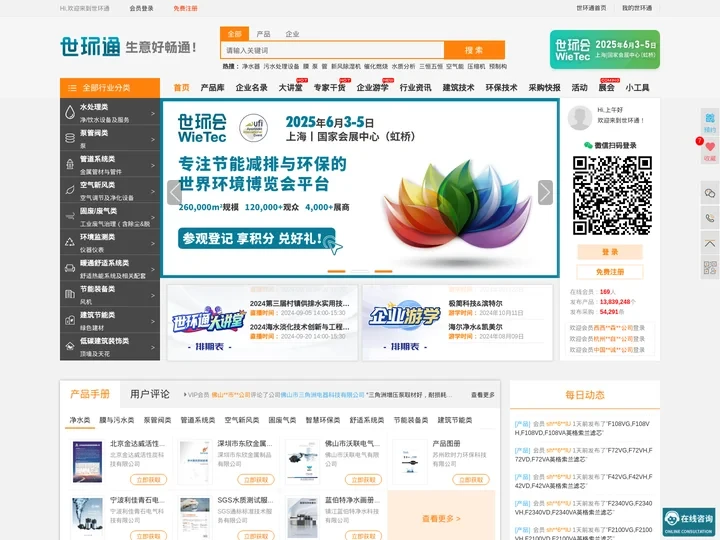Click the hydrant icon for 管道系统类

pos(70,164)
